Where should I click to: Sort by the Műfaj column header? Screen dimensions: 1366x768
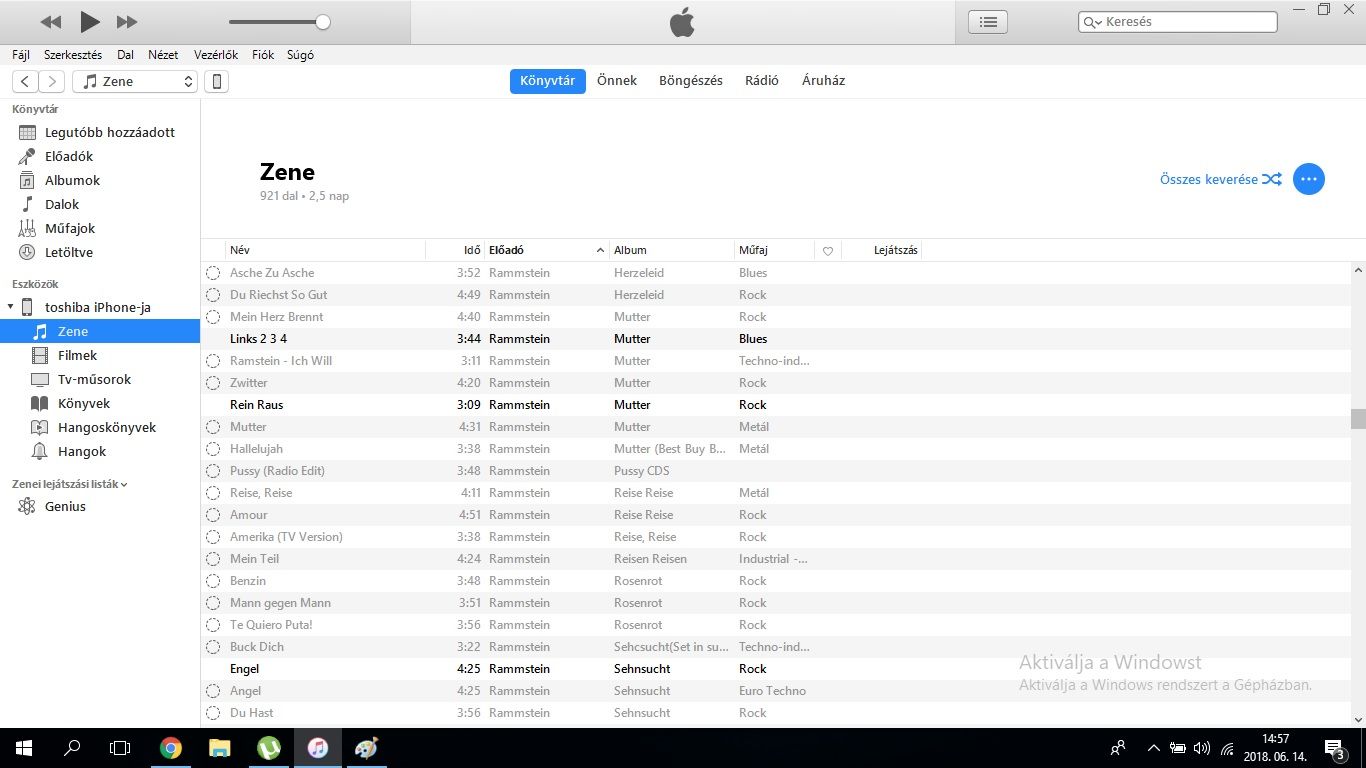pyautogui.click(x=774, y=250)
